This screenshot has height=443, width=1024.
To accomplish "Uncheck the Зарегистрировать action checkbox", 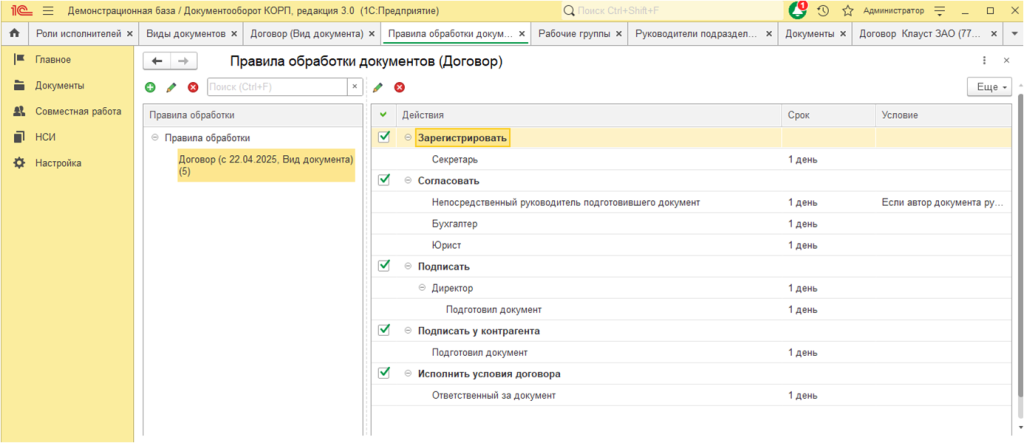I will click(x=384, y=138).
